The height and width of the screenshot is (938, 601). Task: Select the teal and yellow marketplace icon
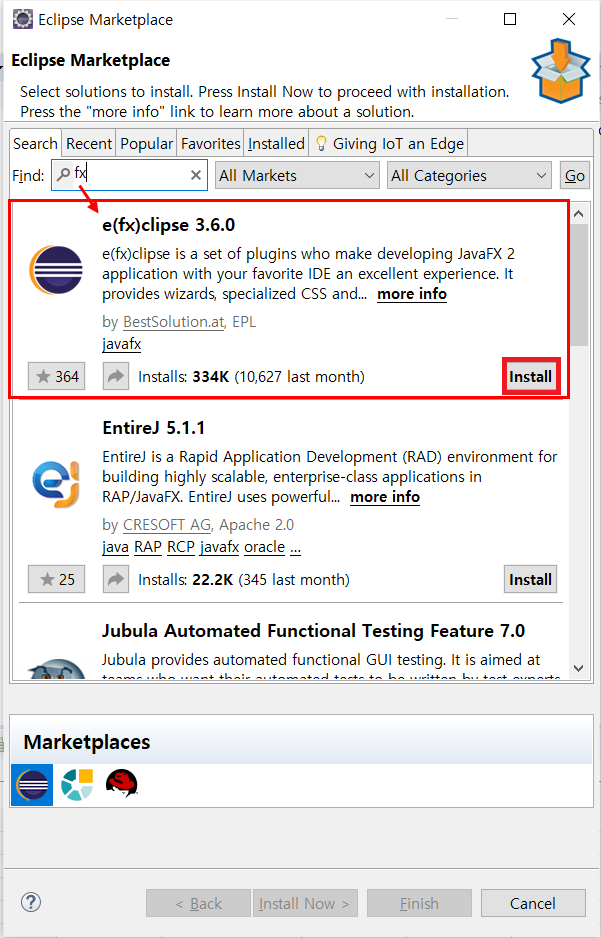78,785
